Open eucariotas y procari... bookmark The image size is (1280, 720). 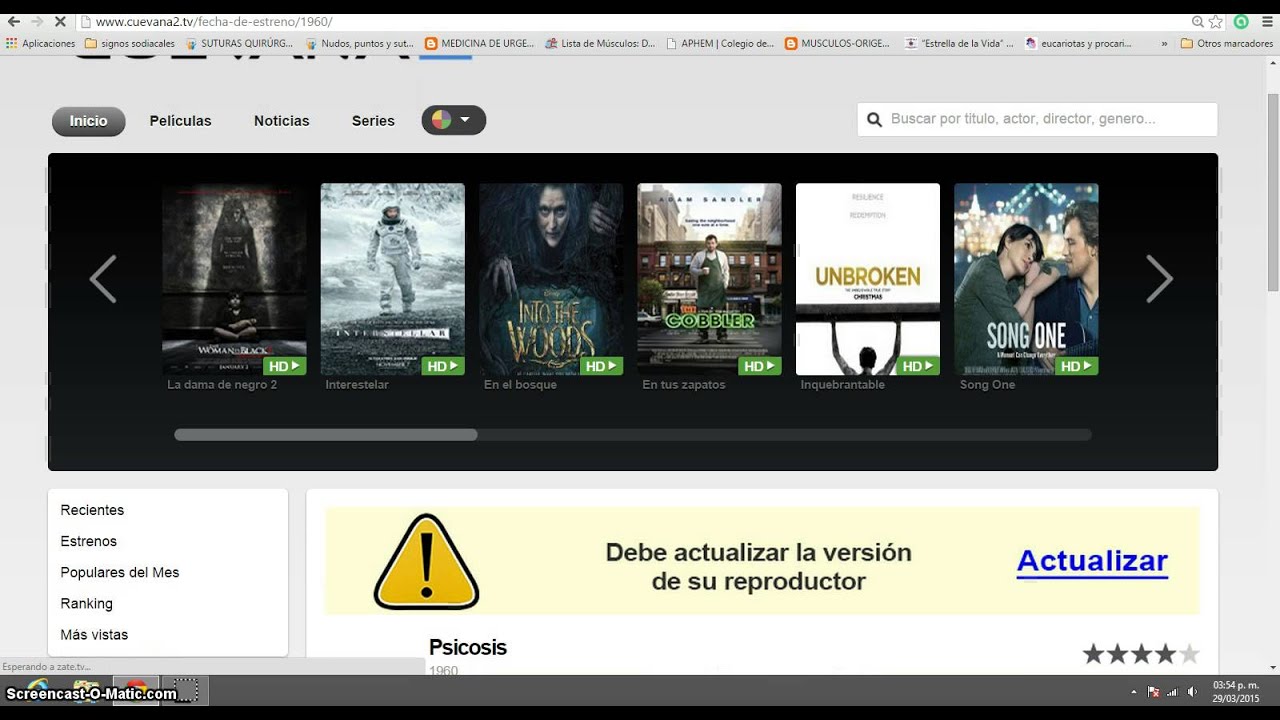coord(1079,43)
